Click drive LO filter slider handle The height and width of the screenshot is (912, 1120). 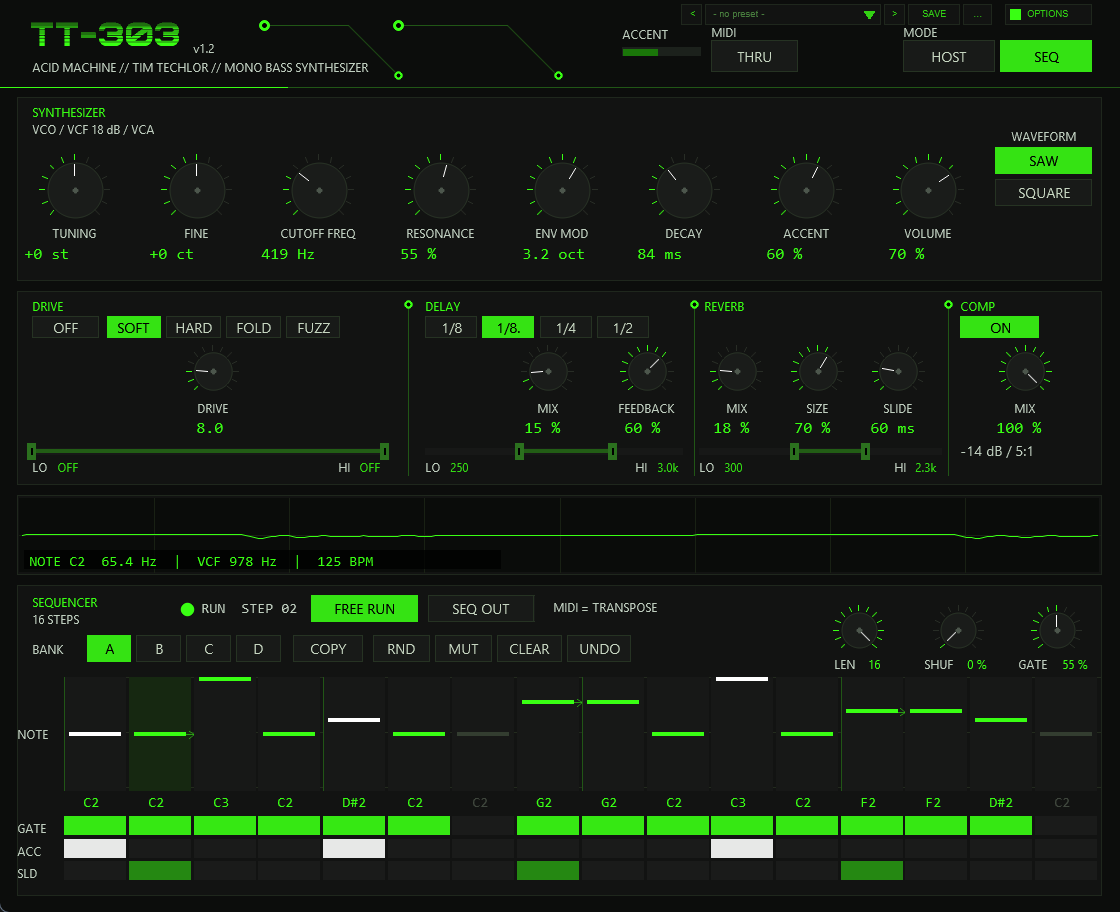click(x=31, y=451)
